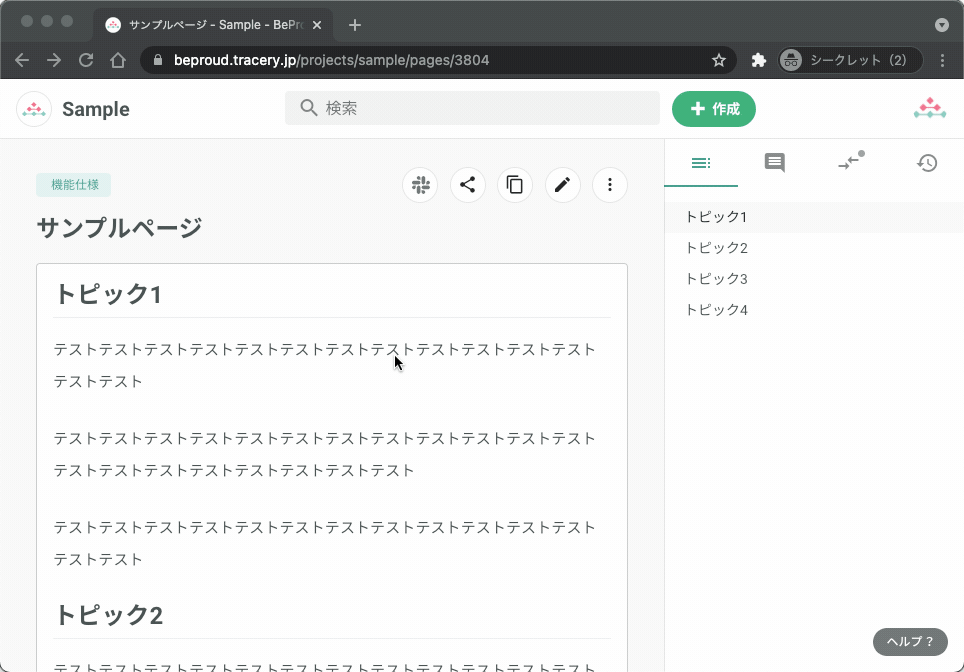Open the ヘルプ button at bottom right

[908, 641]
